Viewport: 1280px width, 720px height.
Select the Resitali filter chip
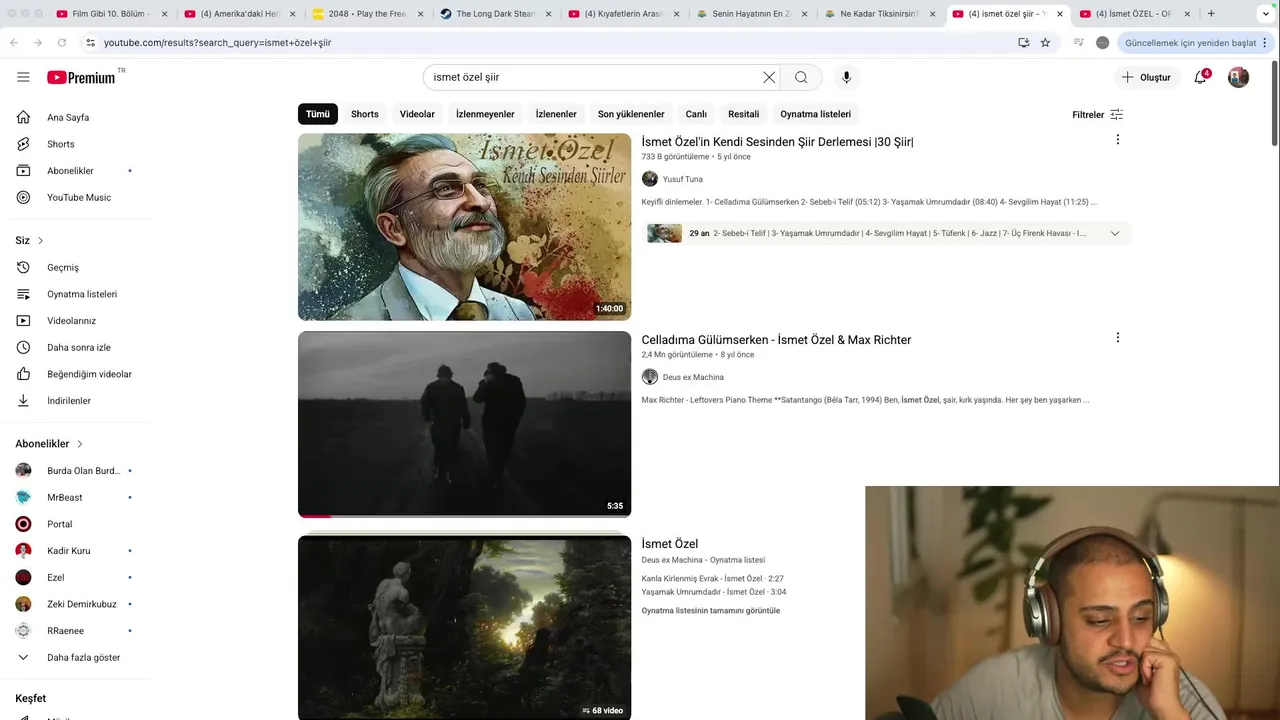click(x=744, y=114)
